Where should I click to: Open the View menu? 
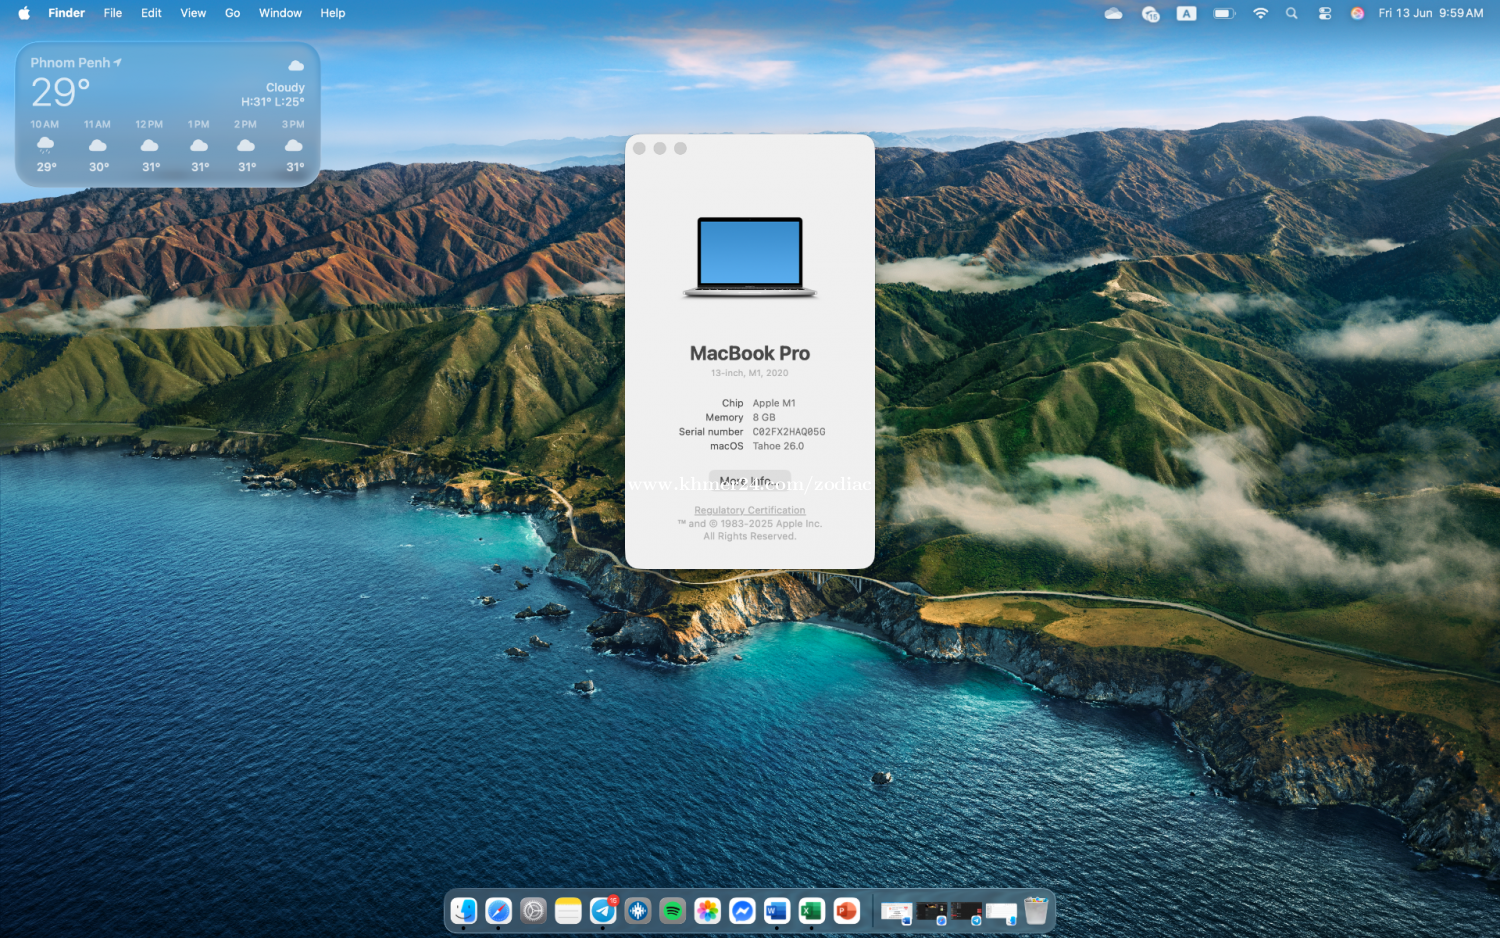tap(193, 13)
